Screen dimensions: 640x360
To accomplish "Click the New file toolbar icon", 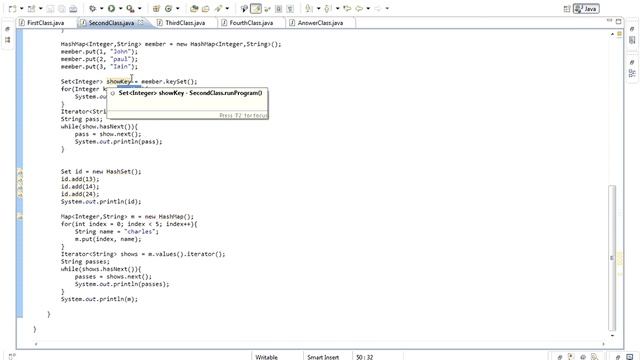I will pyautogui.click(x=13, y=9).
